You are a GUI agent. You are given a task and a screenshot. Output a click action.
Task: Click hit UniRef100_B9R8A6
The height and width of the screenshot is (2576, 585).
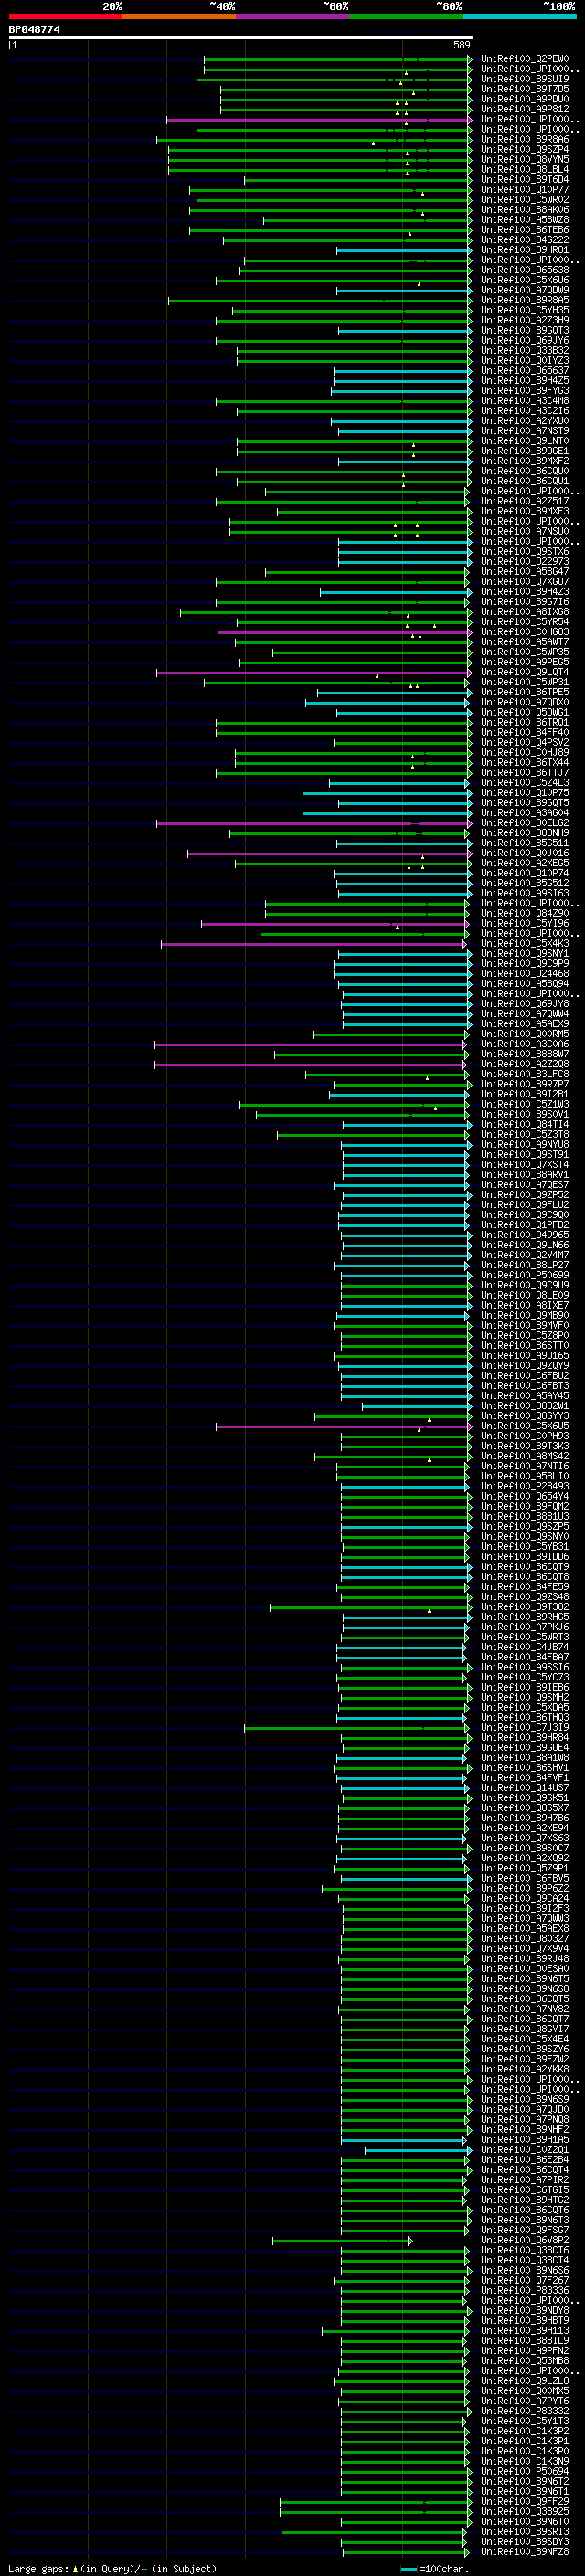525,140
